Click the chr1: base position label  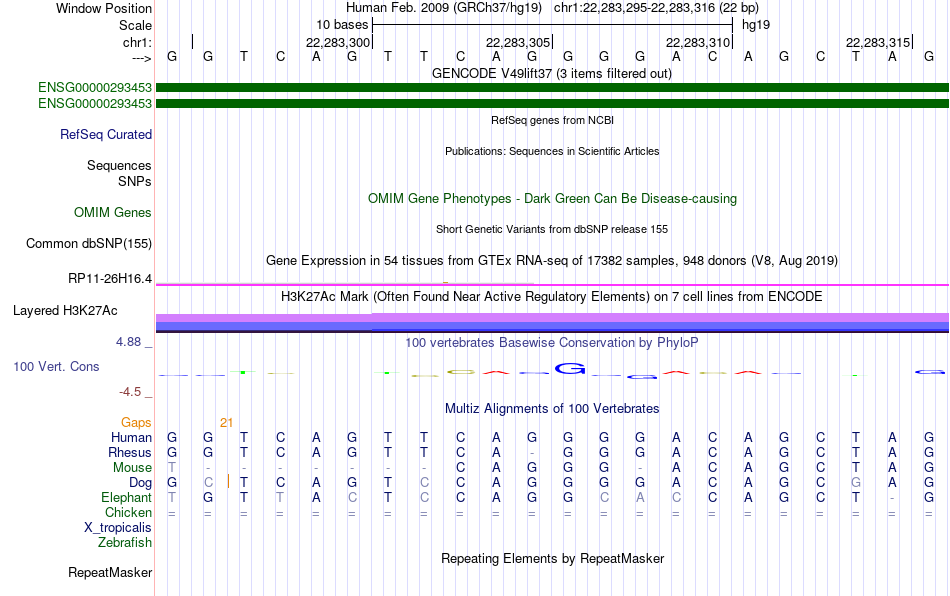coord(137,42)
